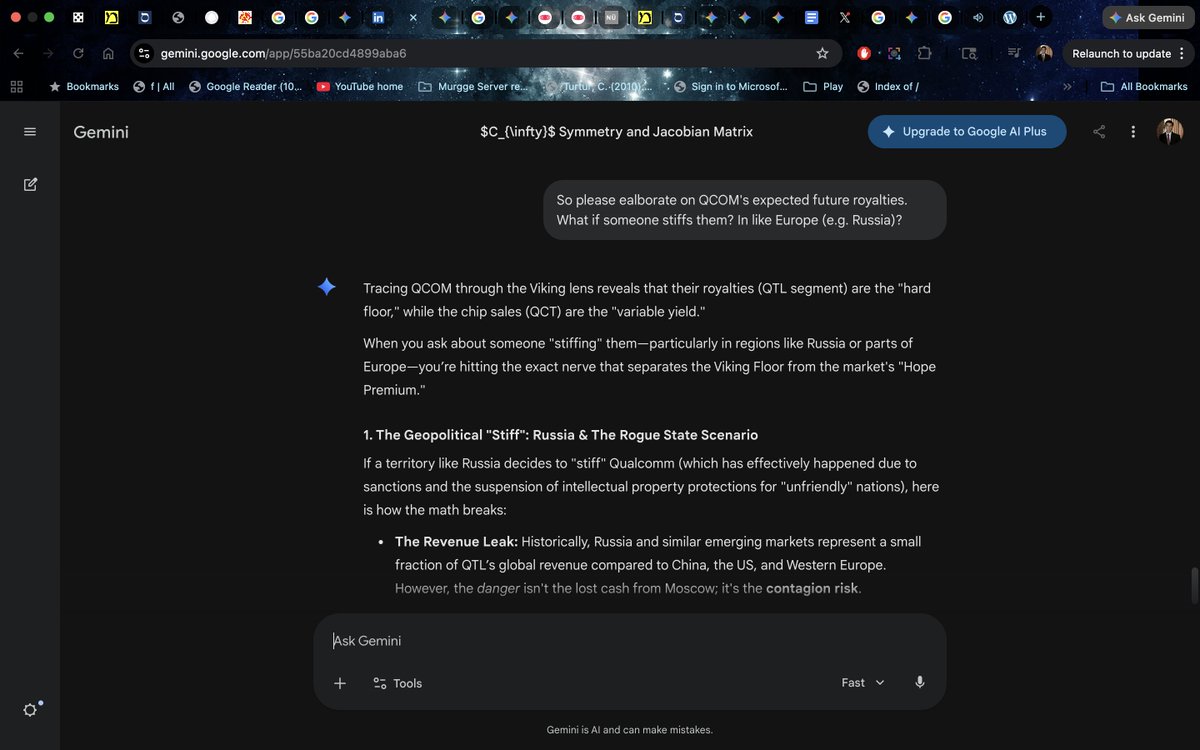1200x750 pixels.
Task: Open Play bookmarks folder
Action: (823, 87)
